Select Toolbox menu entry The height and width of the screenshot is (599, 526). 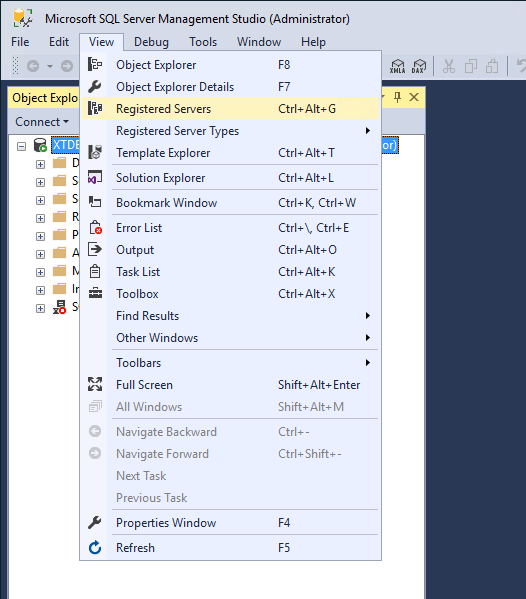pyautogui.click(x=230, y=294)
